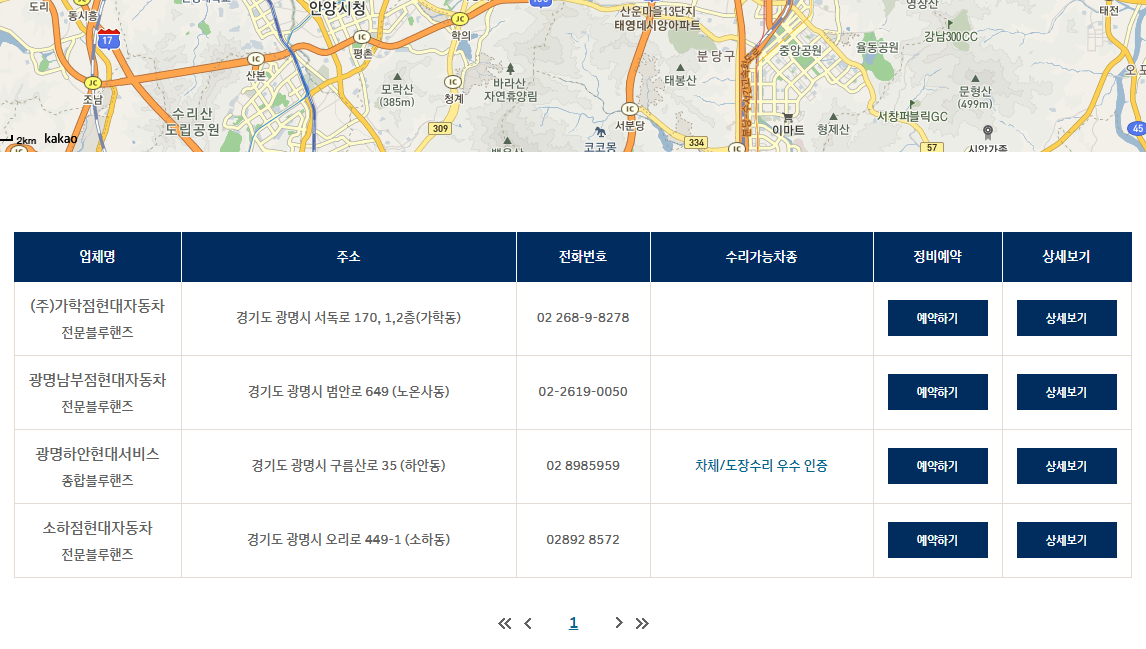Click phone number 02892 8572
This screenshot has height=649, width=1146.
pyautogui.click(x=583, y=539)
